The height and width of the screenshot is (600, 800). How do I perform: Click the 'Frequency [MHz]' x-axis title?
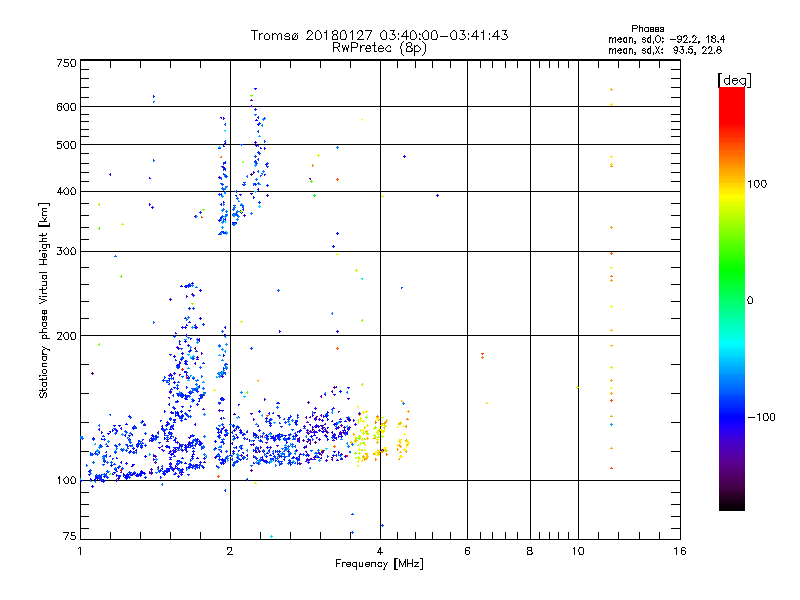(x=379, y=564)
